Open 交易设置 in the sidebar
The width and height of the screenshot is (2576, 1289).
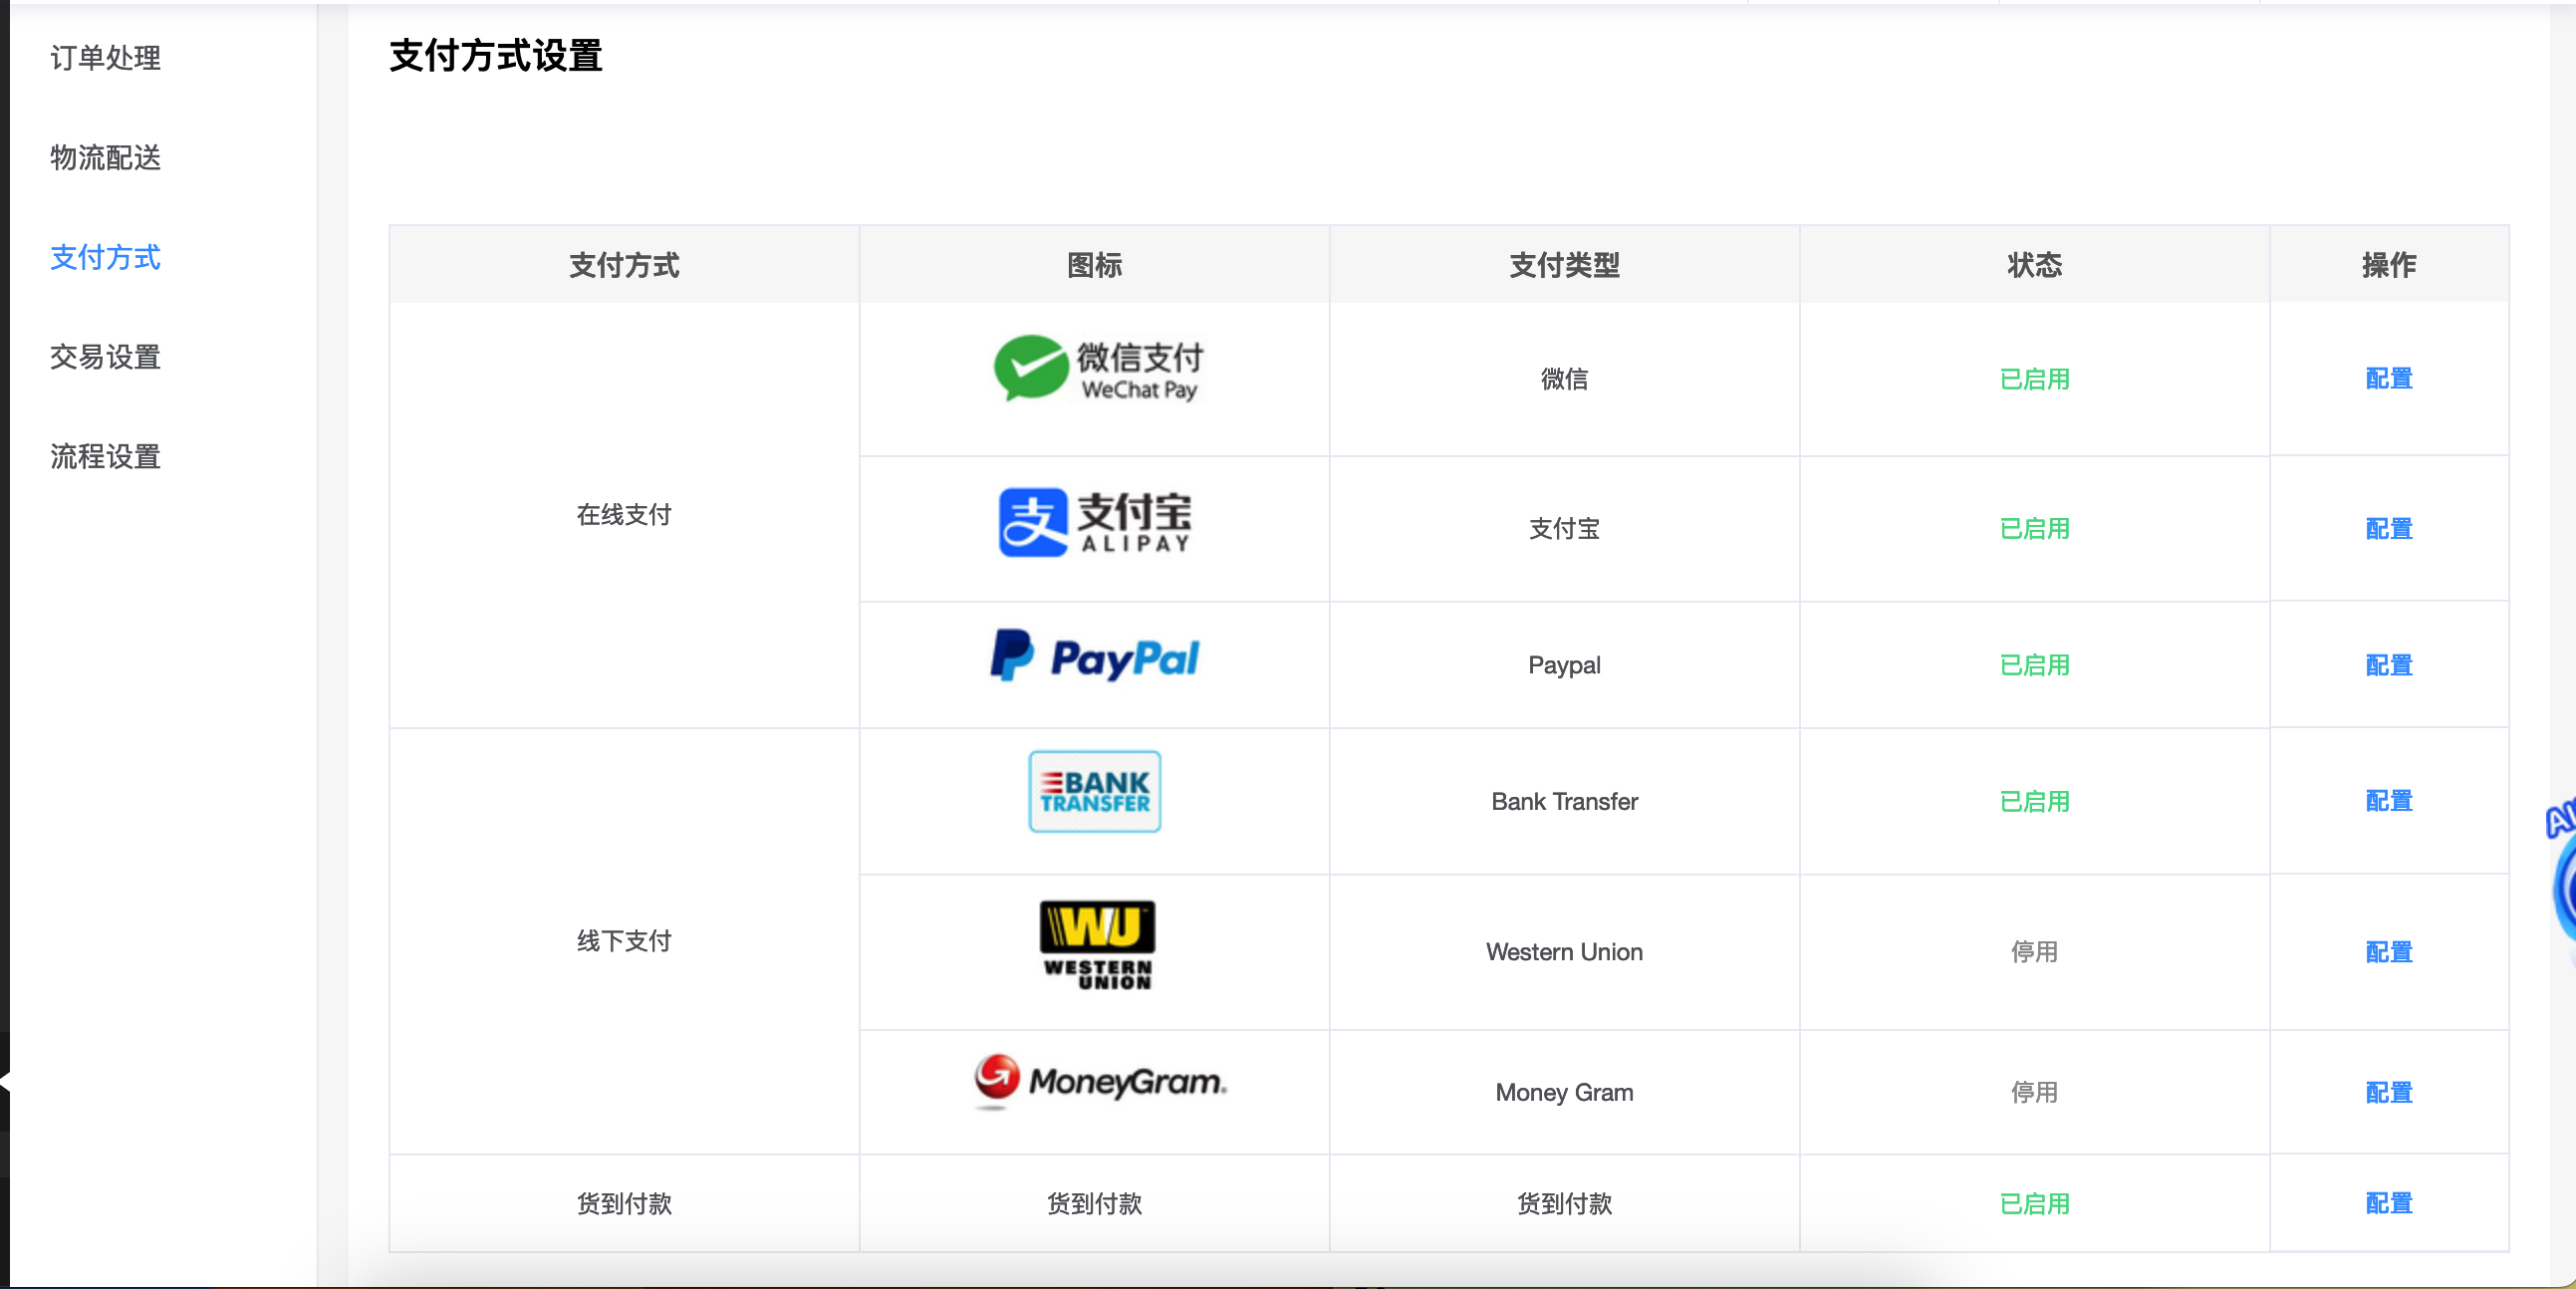105,357
